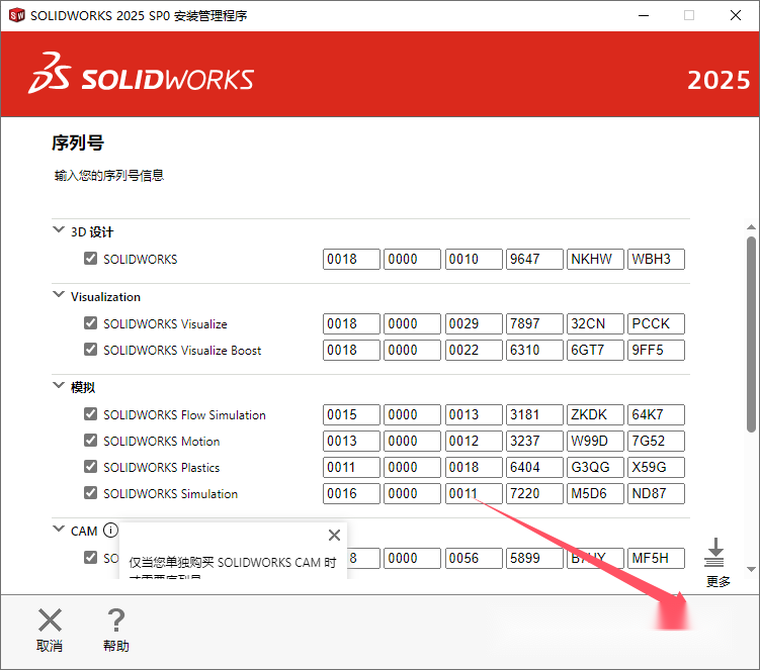Toggle SOLIDWORKS Visualize Boost checkbox
The width and height of the screenshot is (760, 670).
point(91,350)
